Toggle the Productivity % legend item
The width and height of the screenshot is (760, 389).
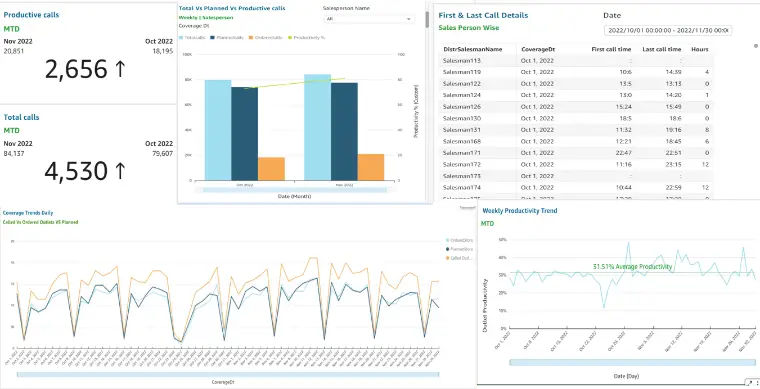point(306,37)
